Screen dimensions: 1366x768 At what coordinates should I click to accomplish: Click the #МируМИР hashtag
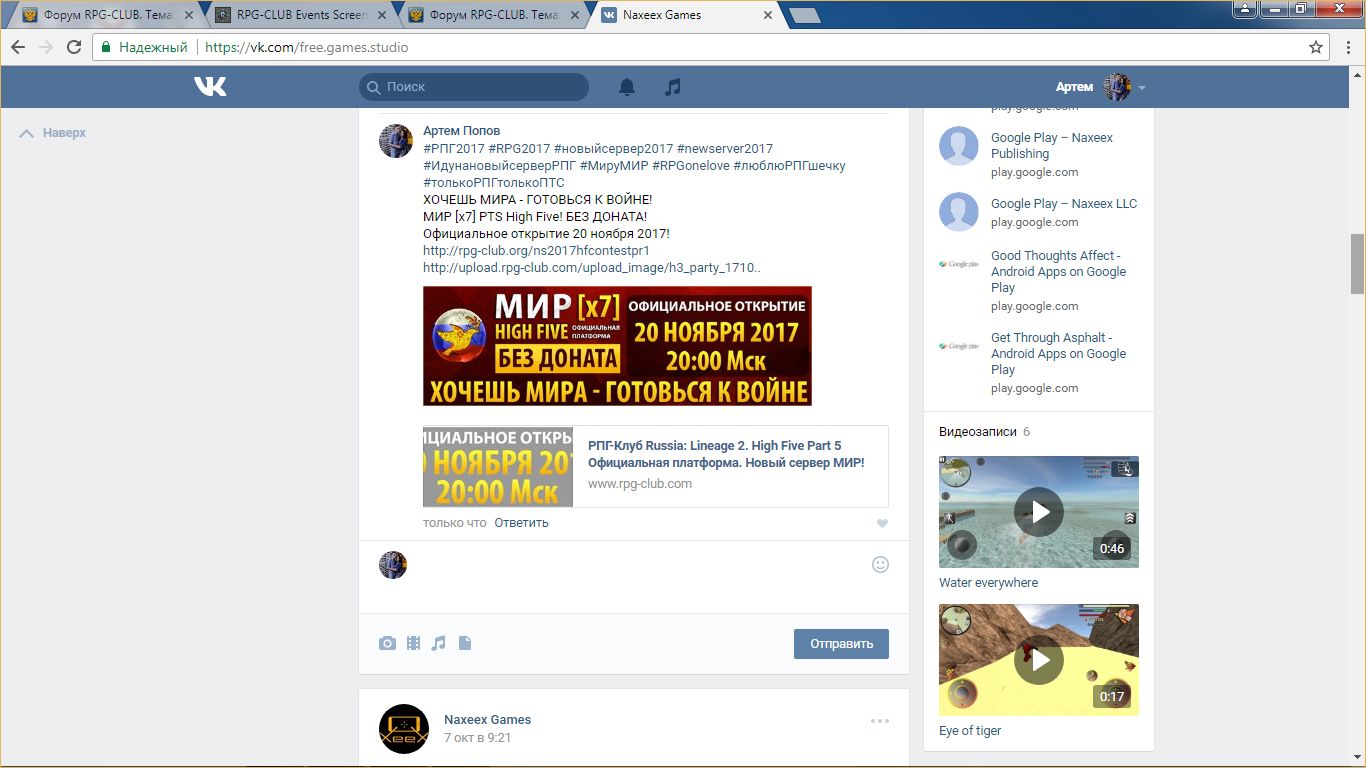(x=614, y=166)
